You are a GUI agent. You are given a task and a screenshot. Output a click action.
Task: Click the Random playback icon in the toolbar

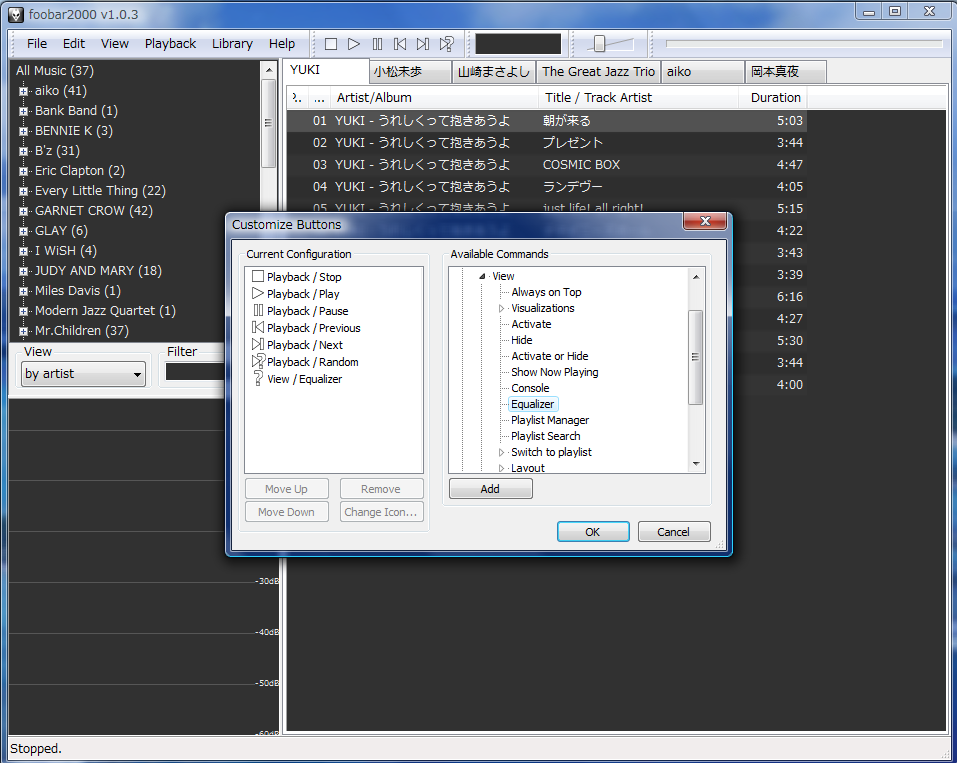point(446,44)
